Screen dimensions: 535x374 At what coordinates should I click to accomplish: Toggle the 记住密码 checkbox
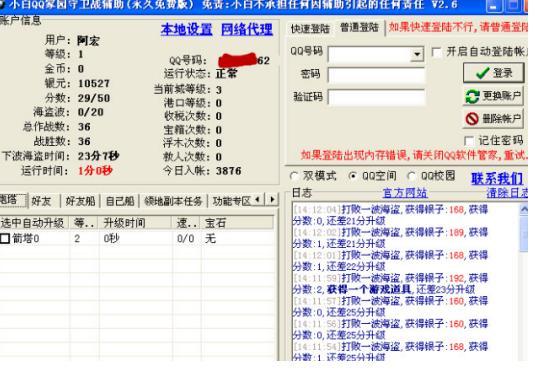[x=469, y=141]
